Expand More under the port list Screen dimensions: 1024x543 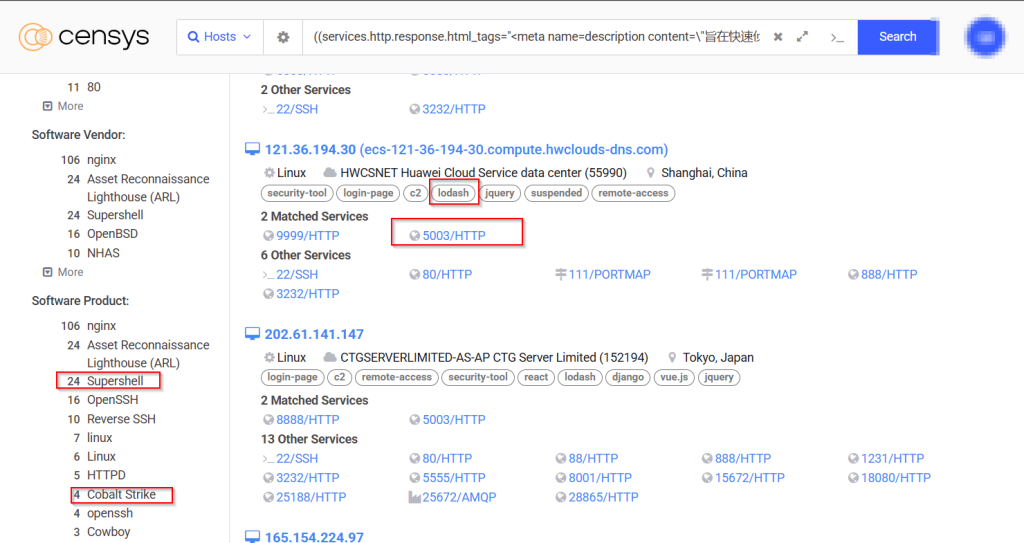[x=63, y=106]
